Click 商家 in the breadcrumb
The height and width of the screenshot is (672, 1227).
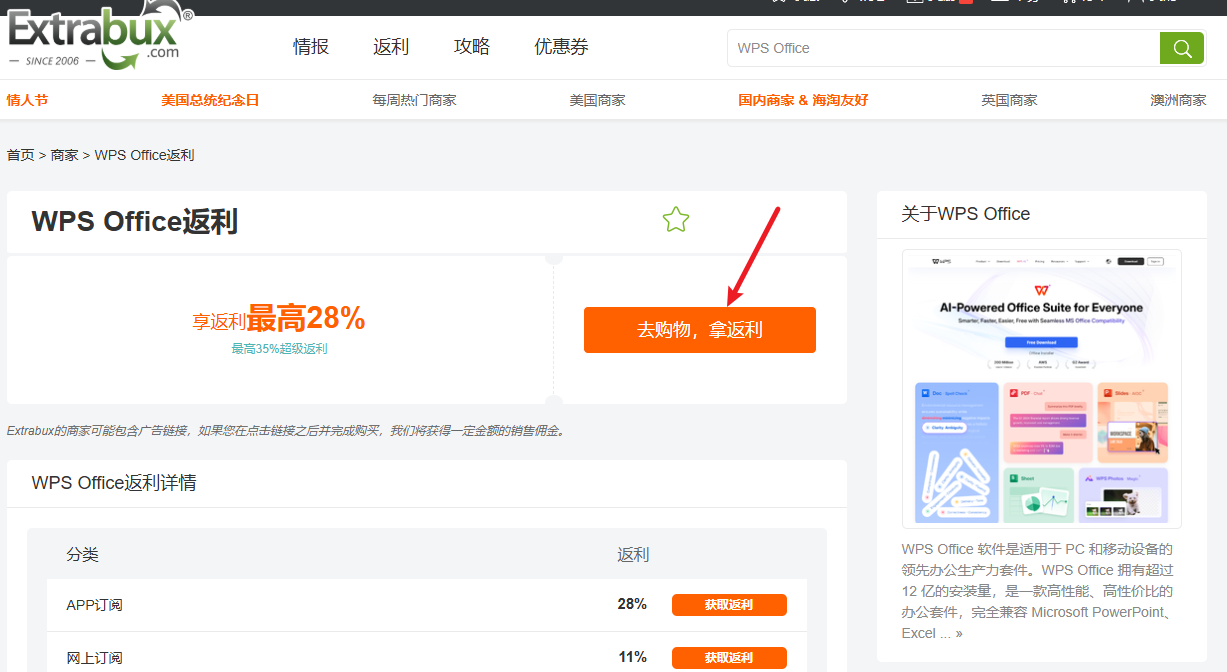65,155
